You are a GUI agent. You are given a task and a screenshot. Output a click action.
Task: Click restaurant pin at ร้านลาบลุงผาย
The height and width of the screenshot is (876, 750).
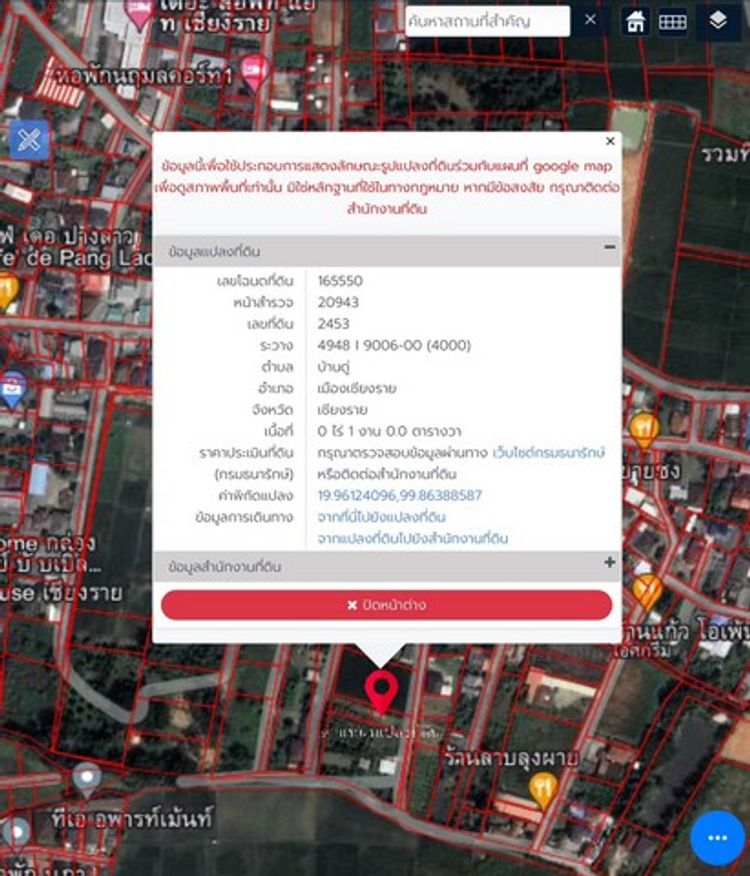coord(543,788)
